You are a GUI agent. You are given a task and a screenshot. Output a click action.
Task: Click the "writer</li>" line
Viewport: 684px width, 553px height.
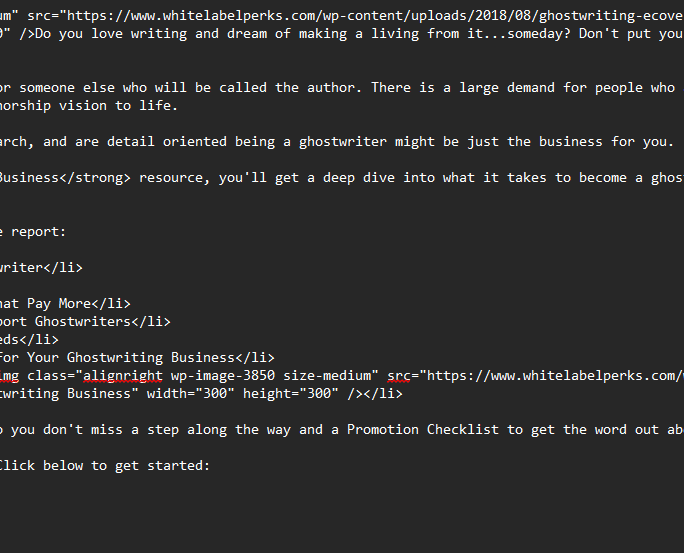pos(41,267)
